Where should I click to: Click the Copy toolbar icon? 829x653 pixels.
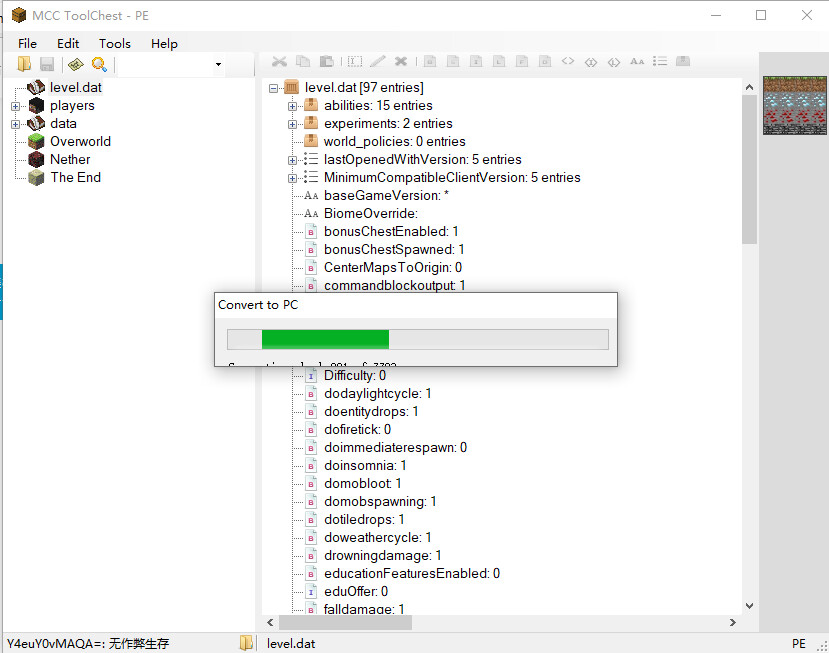pos(303,61)
